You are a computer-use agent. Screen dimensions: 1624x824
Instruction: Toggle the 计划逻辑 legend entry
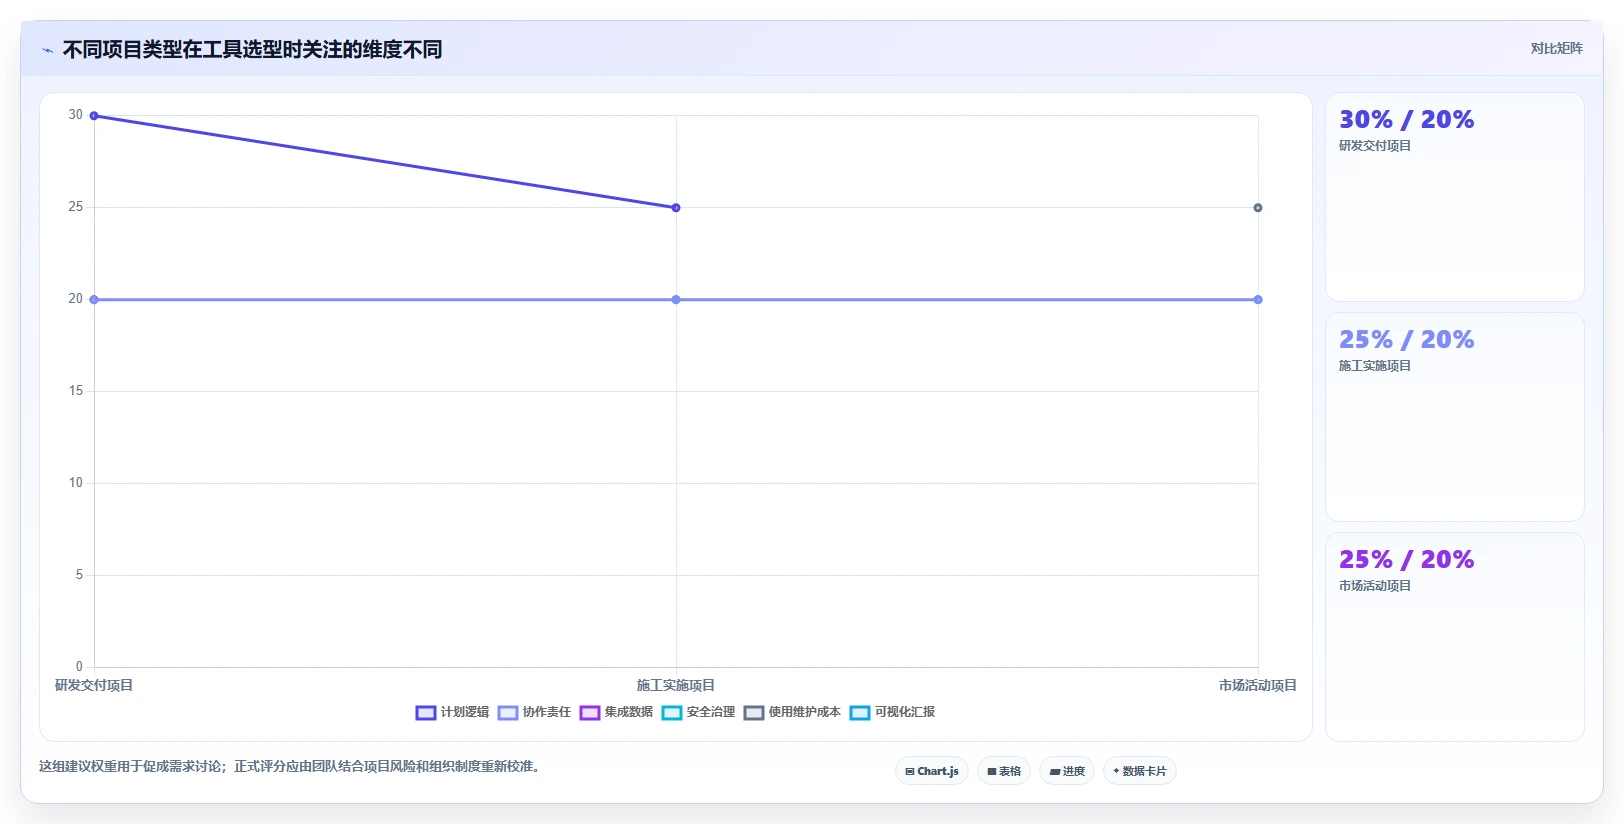point(452,712)
